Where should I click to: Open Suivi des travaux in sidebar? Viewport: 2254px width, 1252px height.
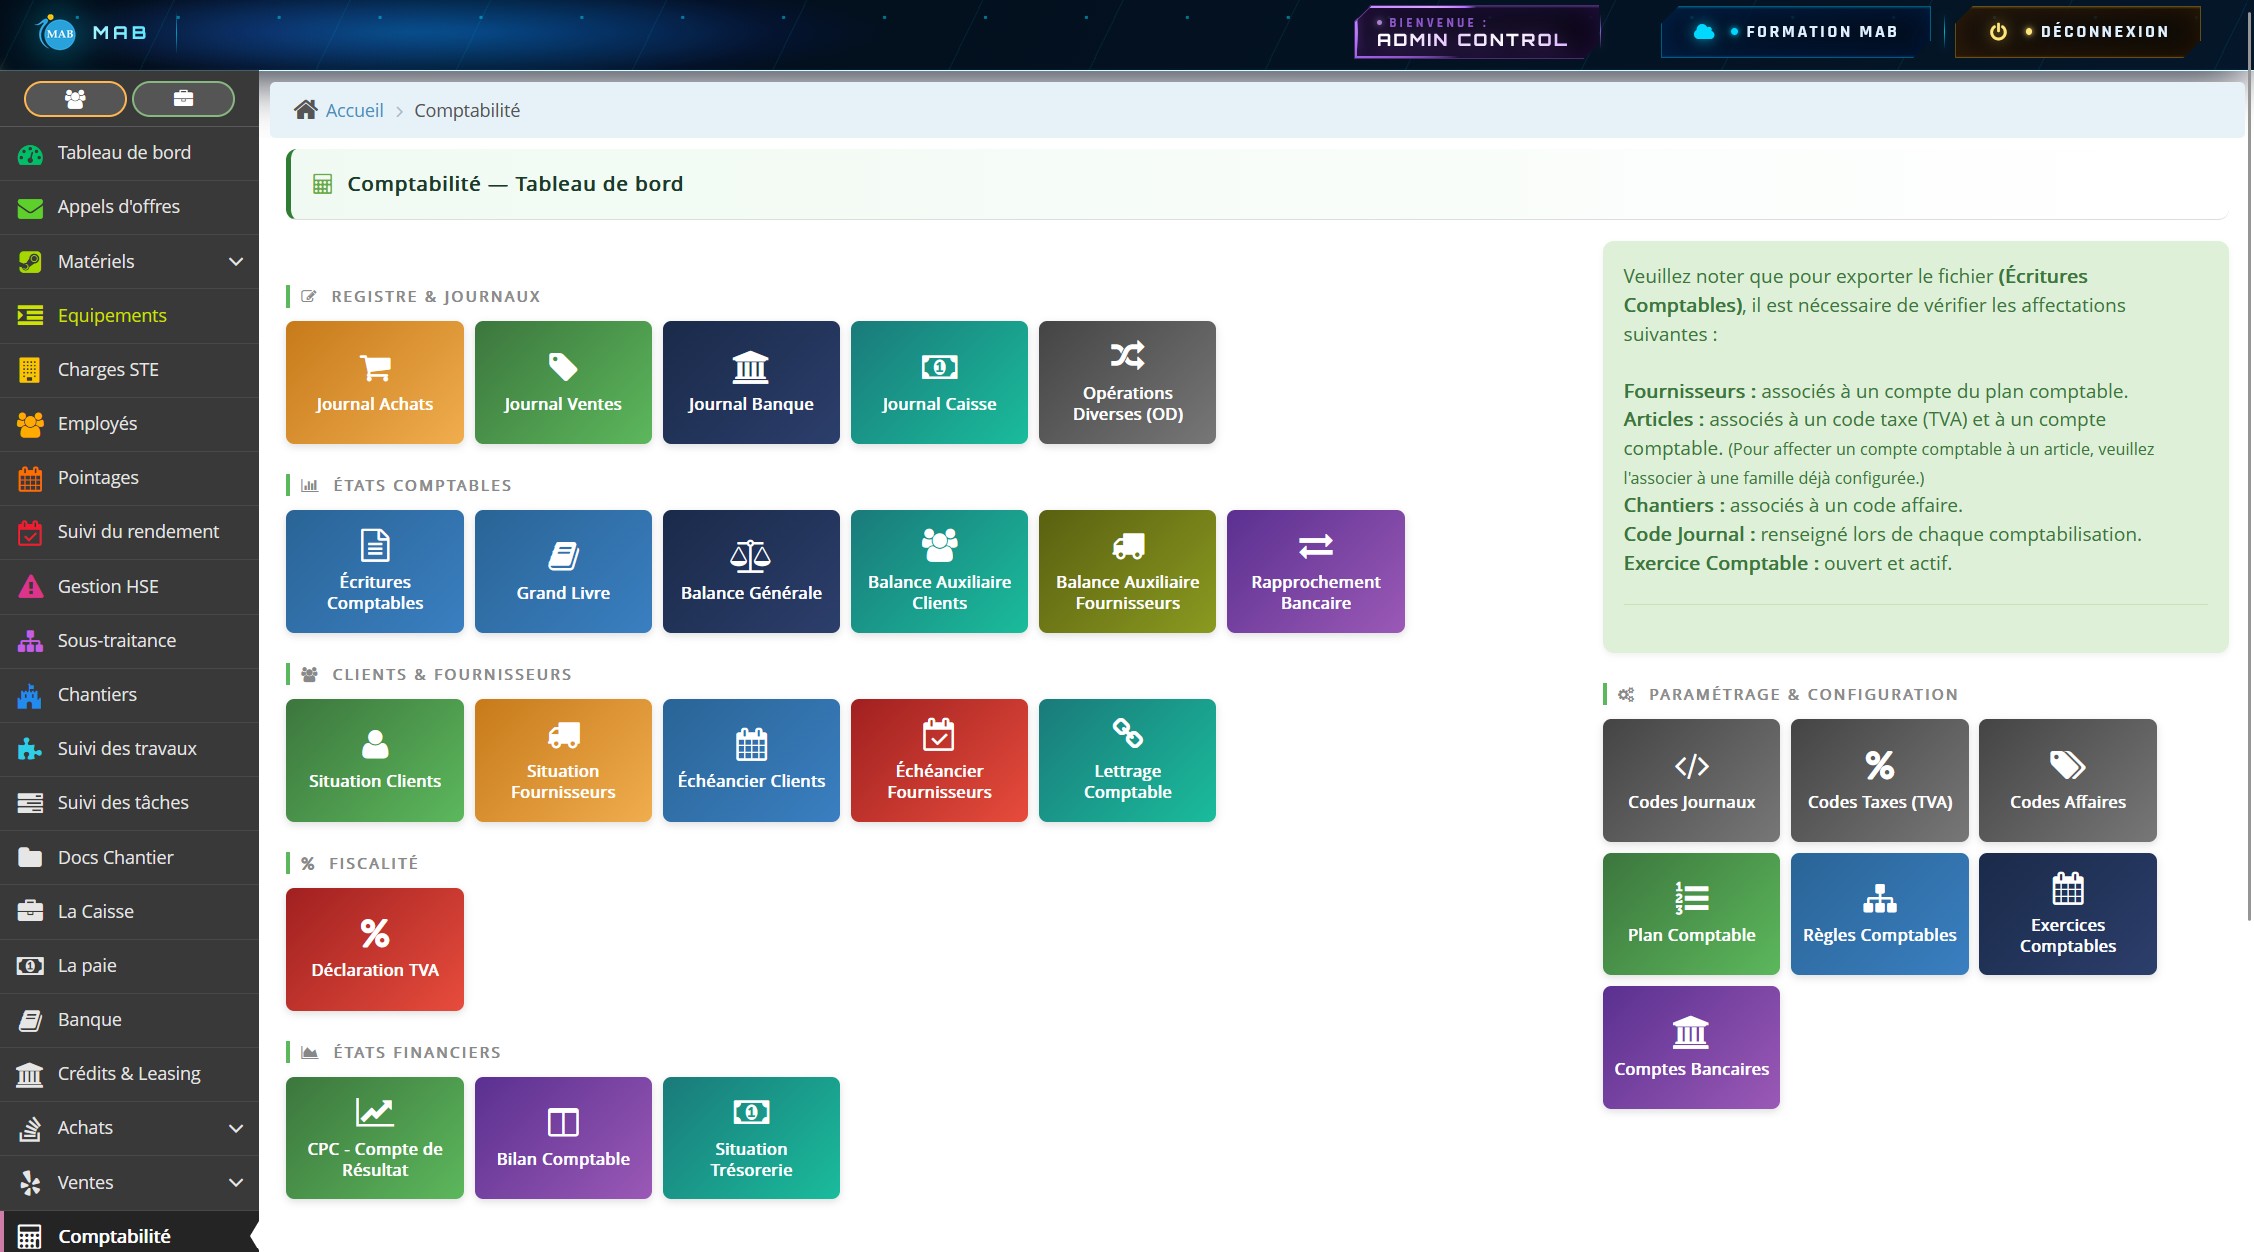[x=129, y=749]
